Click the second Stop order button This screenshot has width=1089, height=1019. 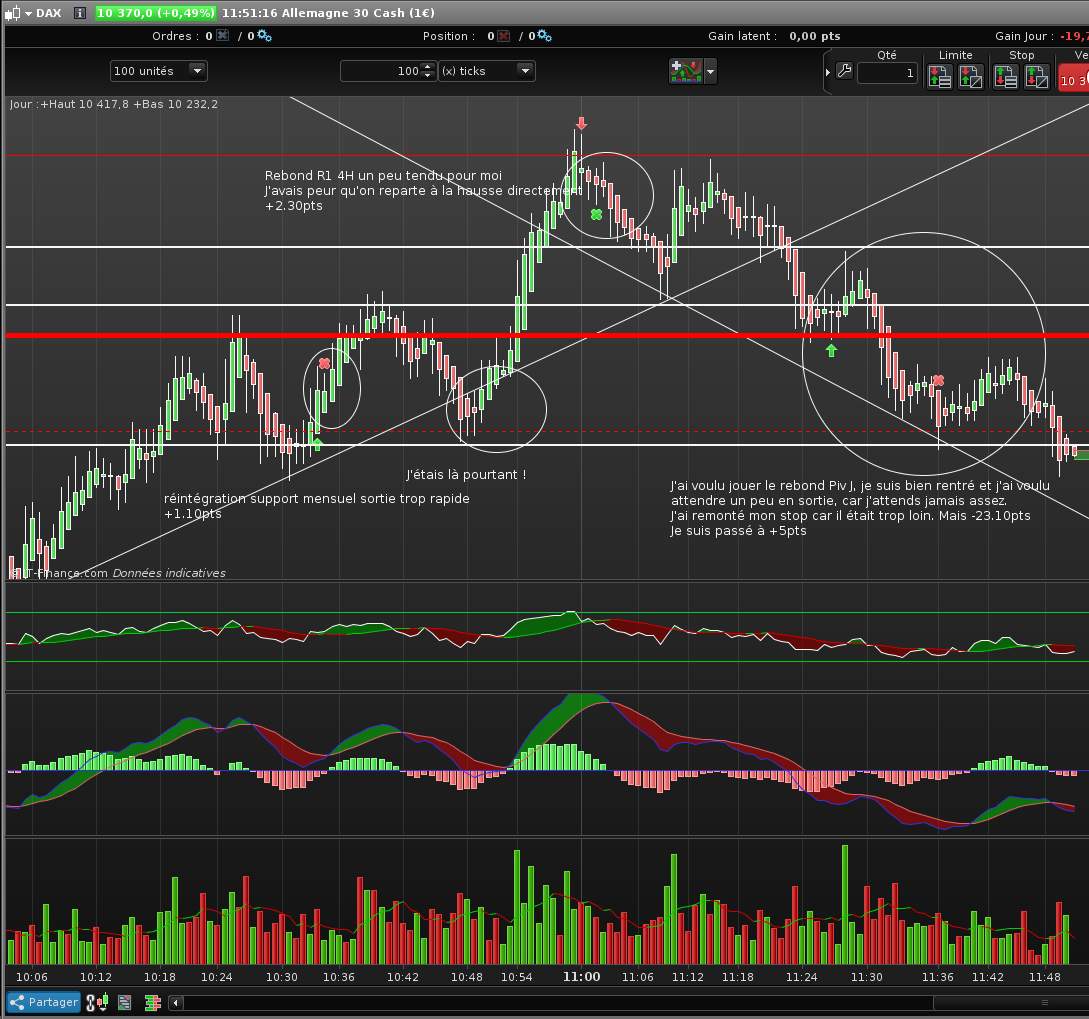tap(1037, 76)
